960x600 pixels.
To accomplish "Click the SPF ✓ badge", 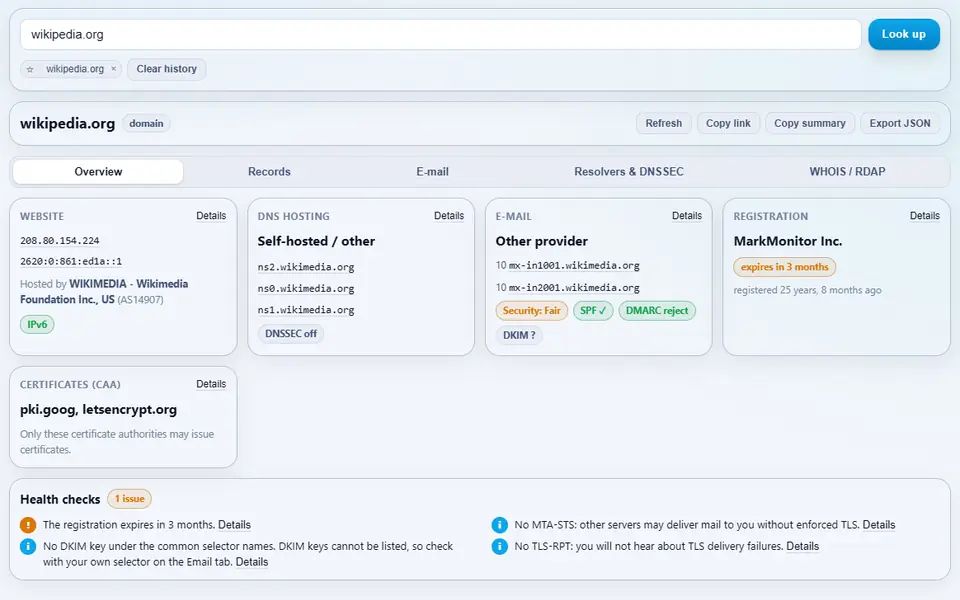I will pos(593,310).
